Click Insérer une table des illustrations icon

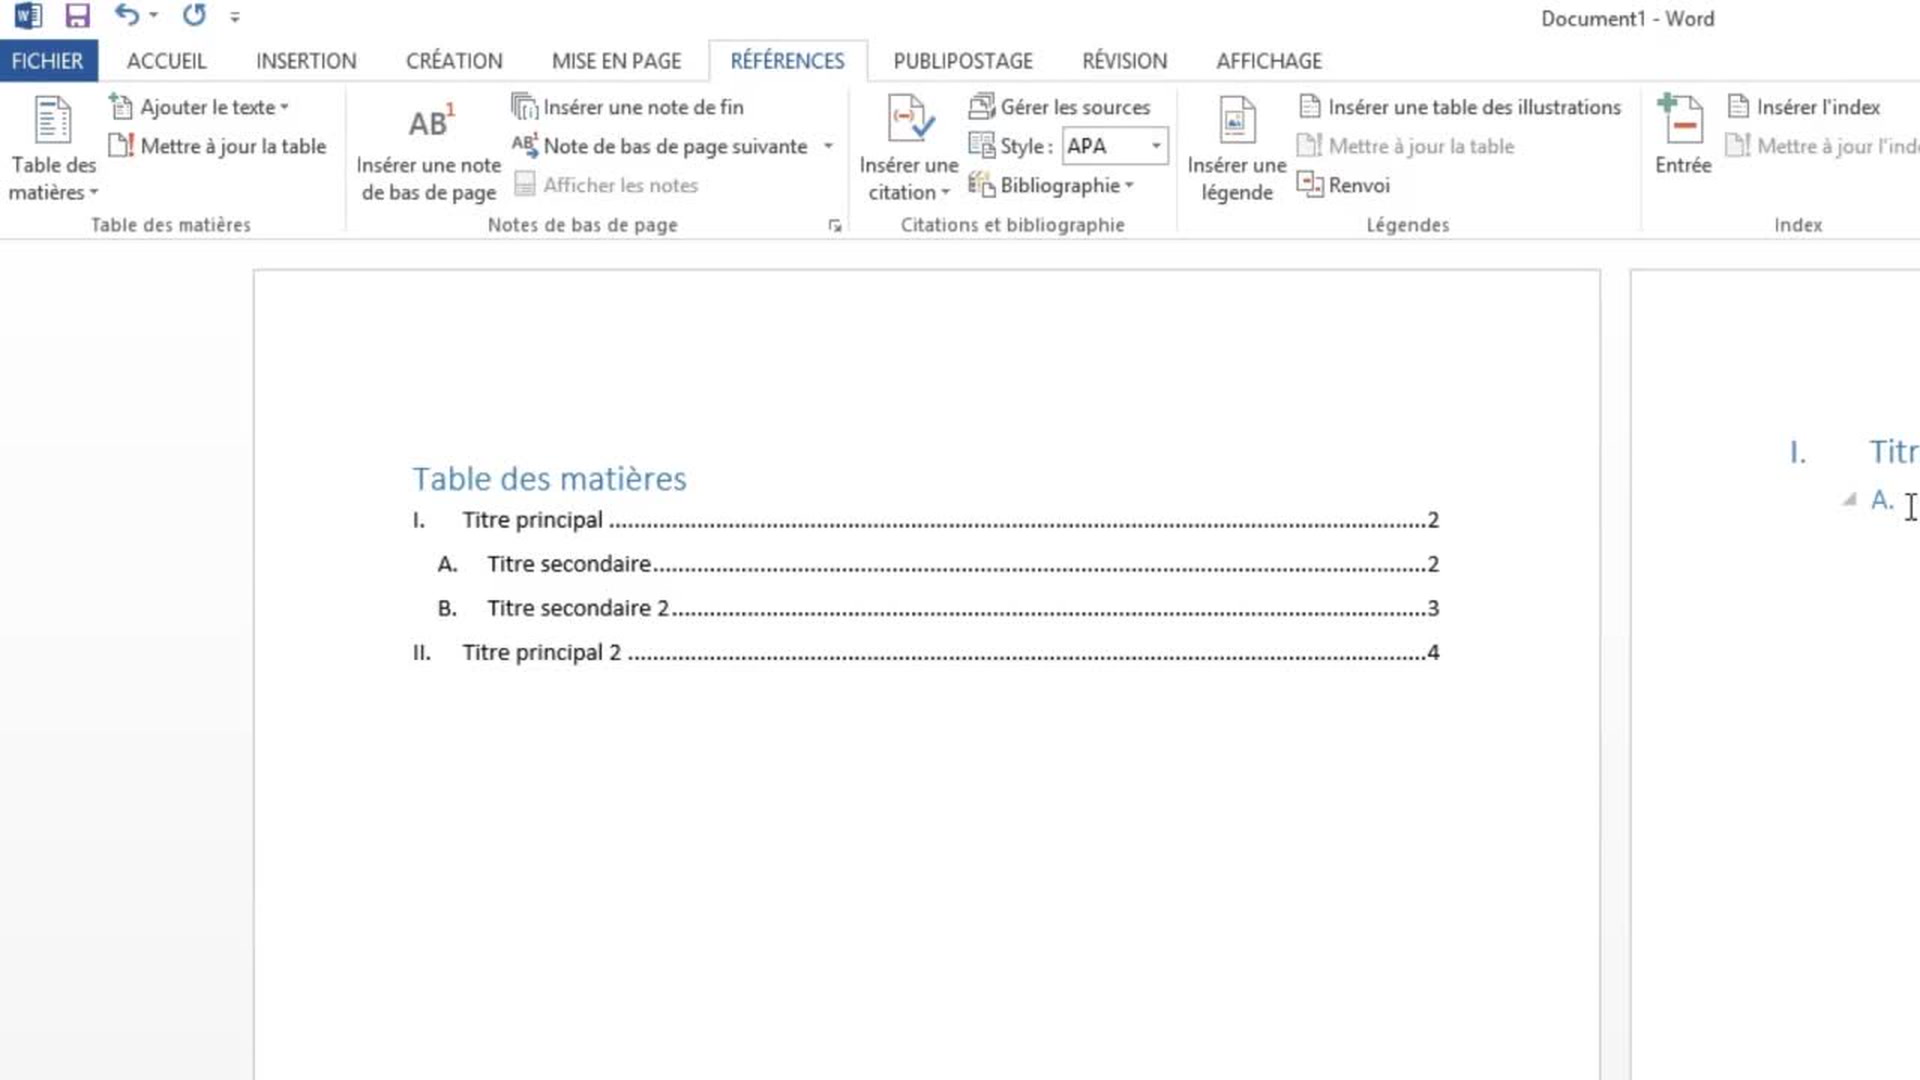(1309, 105)
